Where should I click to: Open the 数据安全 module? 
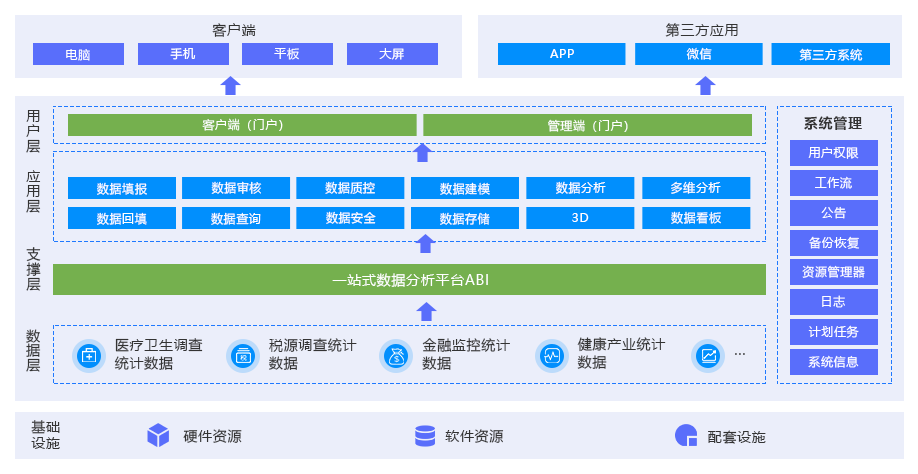[x=350, y=218]
